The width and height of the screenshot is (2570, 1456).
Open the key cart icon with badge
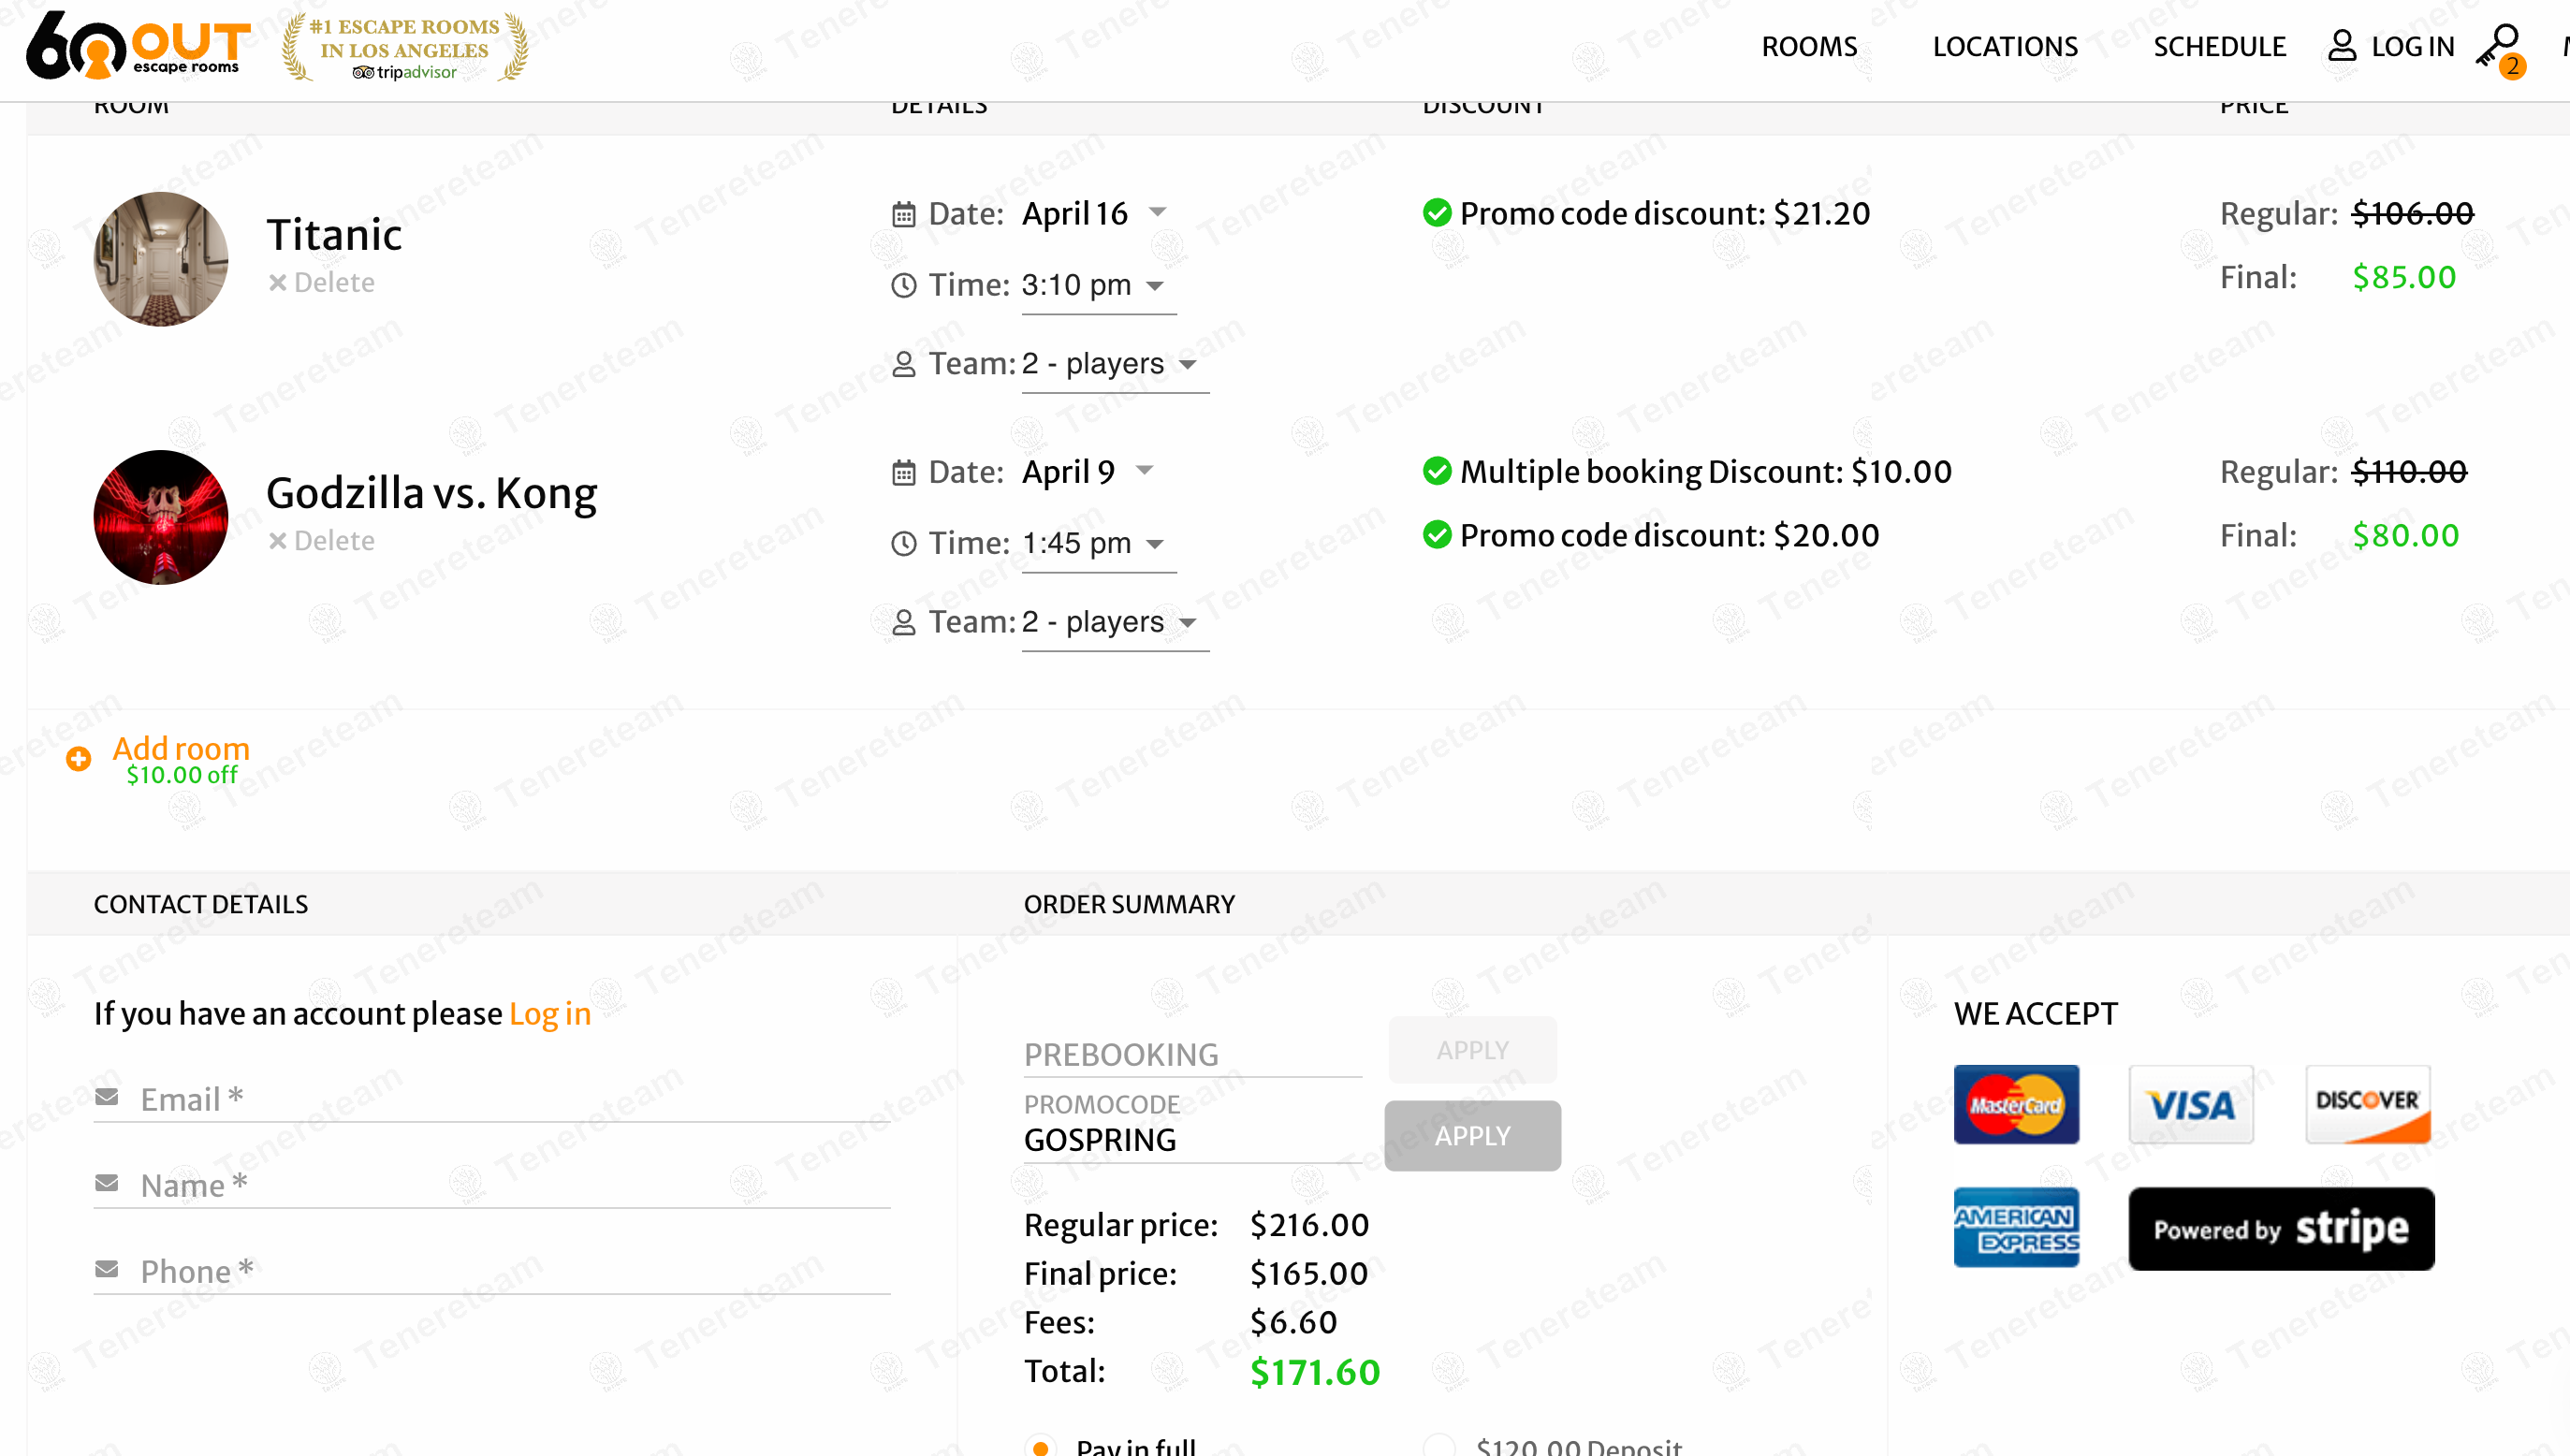coord(2499,48)
